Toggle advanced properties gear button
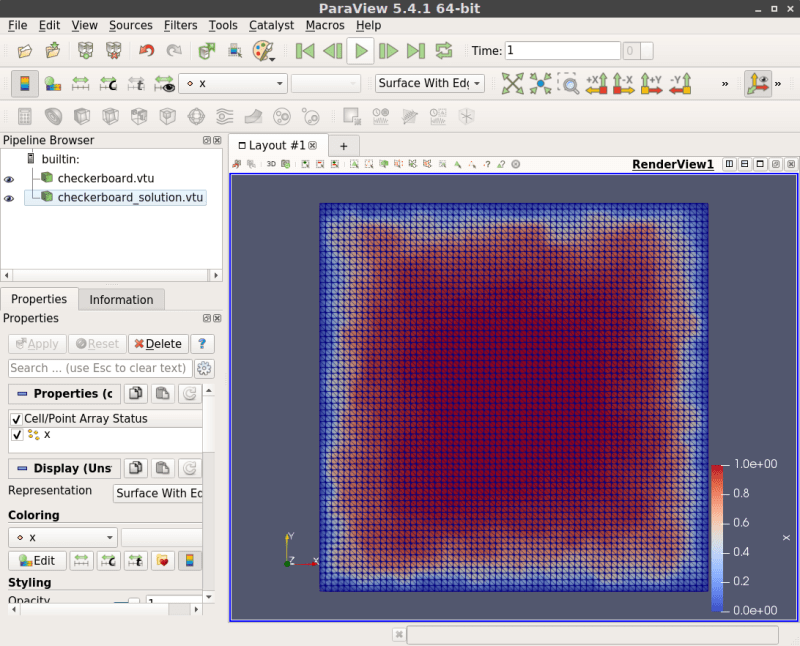The image size is (800, 646). [x=204, y=368]
